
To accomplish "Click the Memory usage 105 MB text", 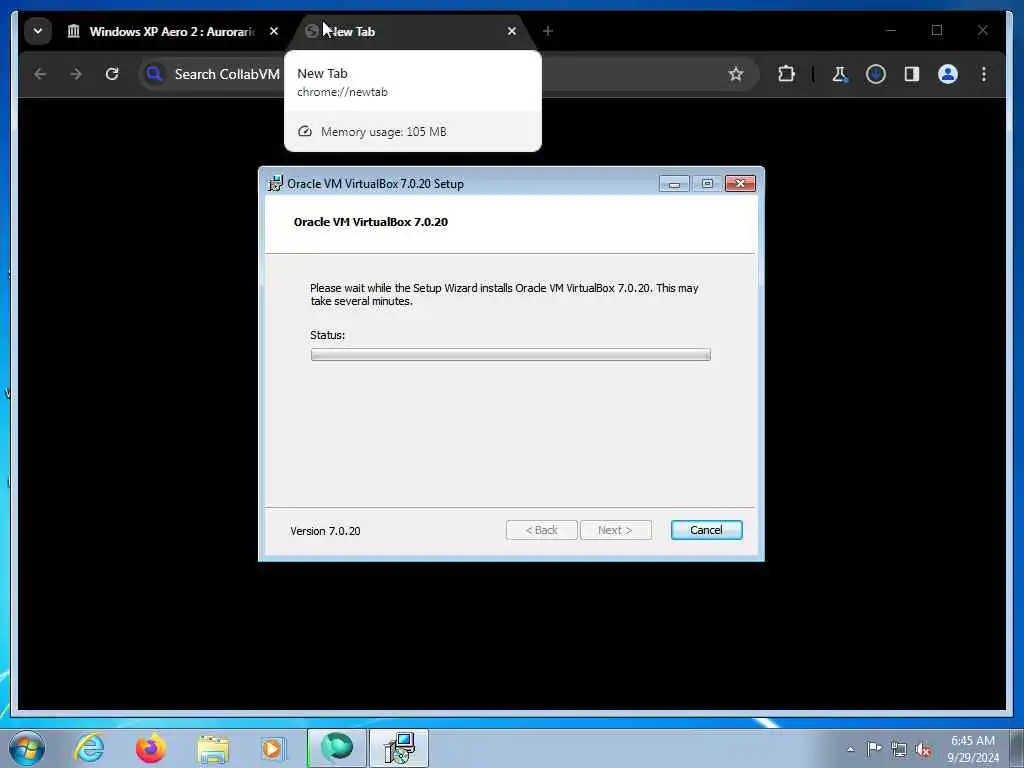I will click(383, 132).
